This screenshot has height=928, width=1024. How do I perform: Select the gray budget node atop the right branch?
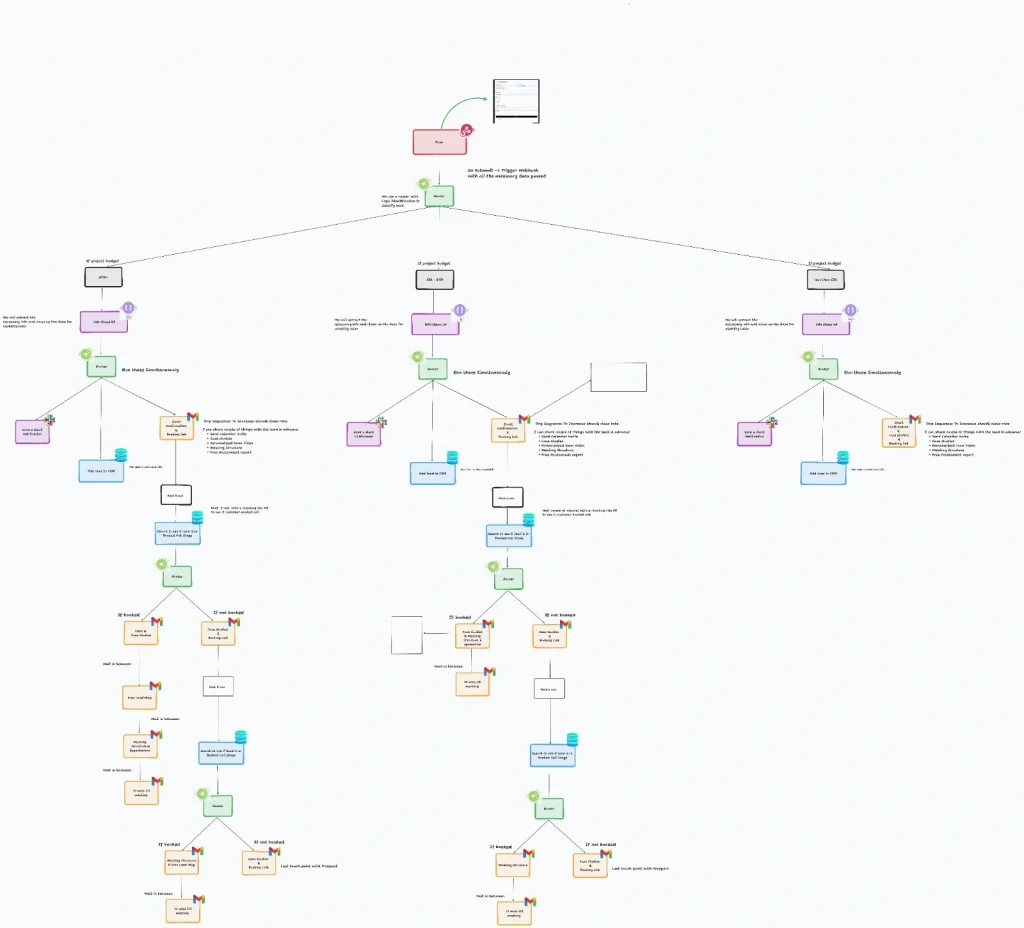tap(826, 280)
